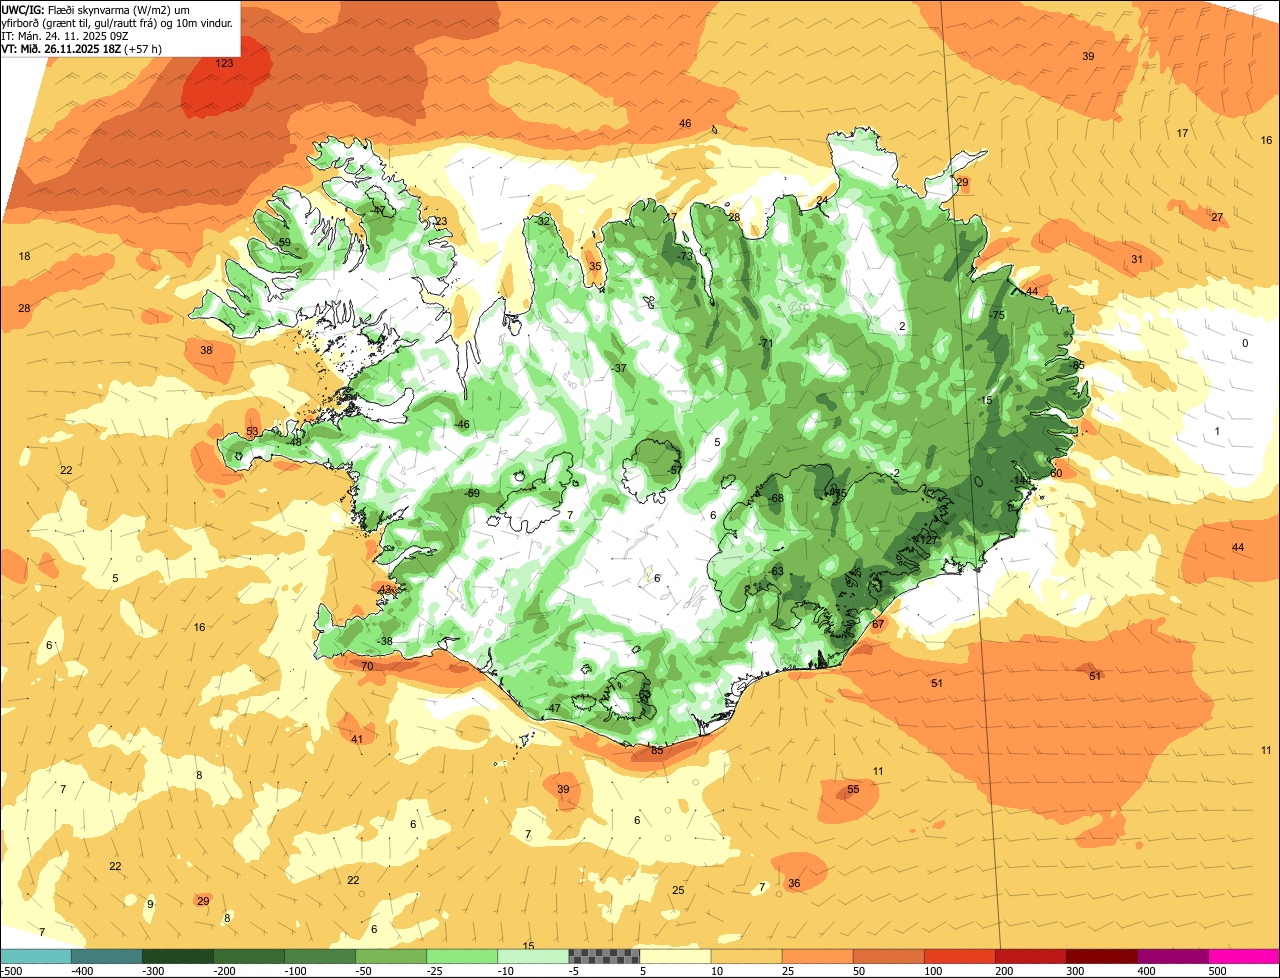Select the orange legend swatch from 25 to 50
The image size is (1280, 978).
click(817, 956)
